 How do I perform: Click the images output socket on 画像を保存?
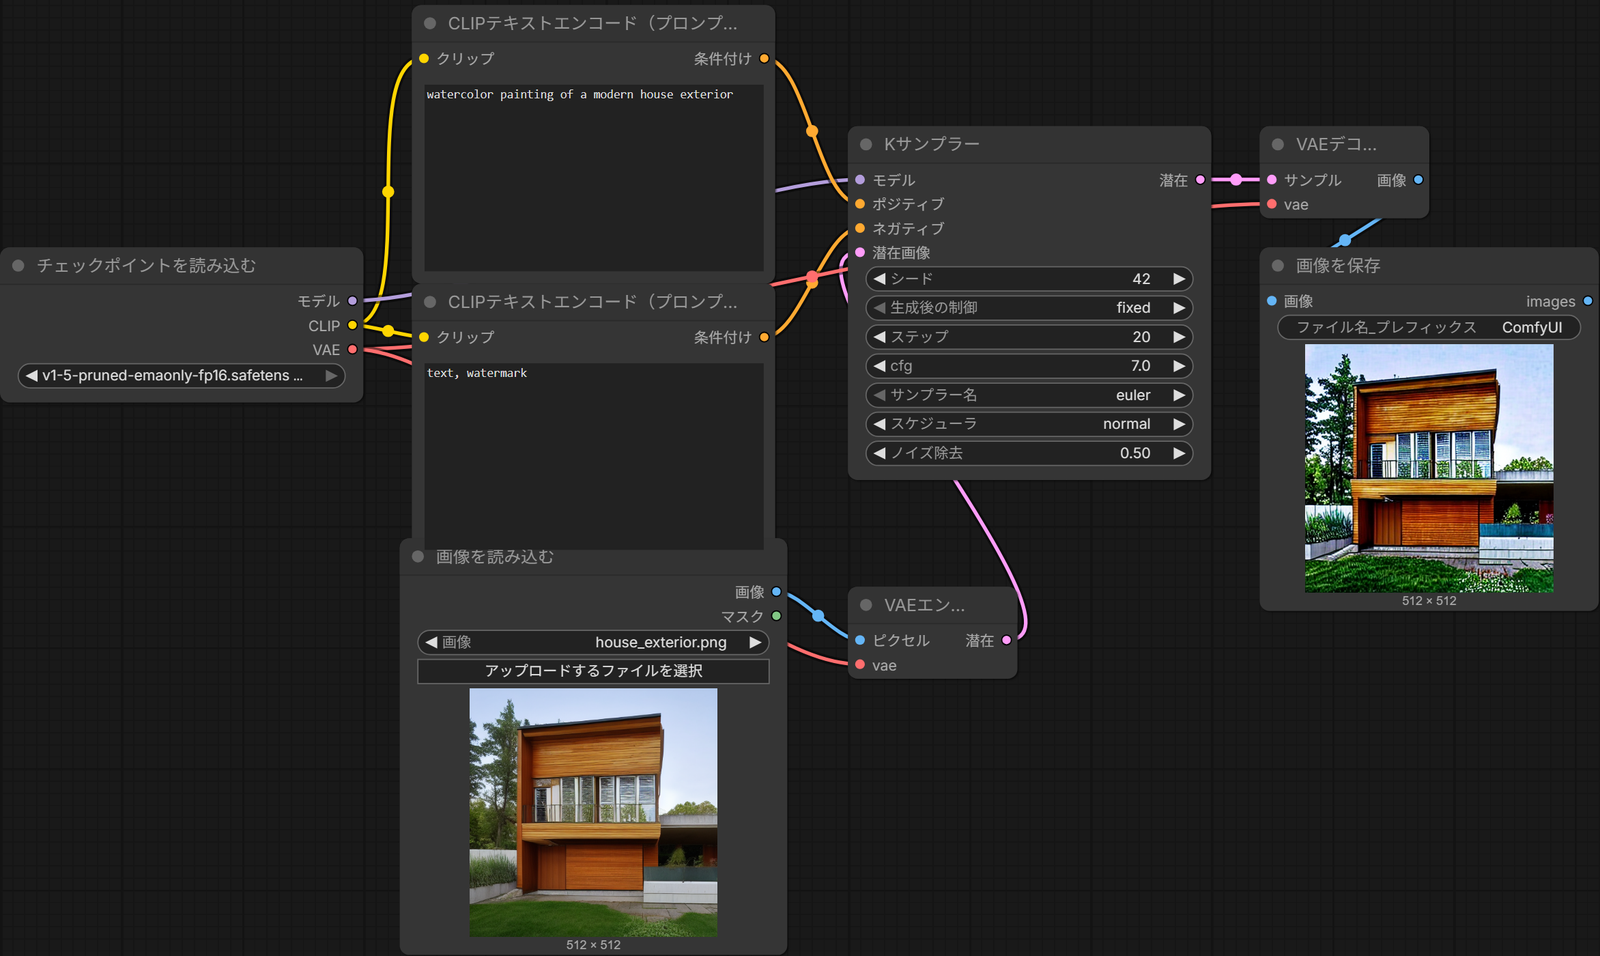point(1588,301)
